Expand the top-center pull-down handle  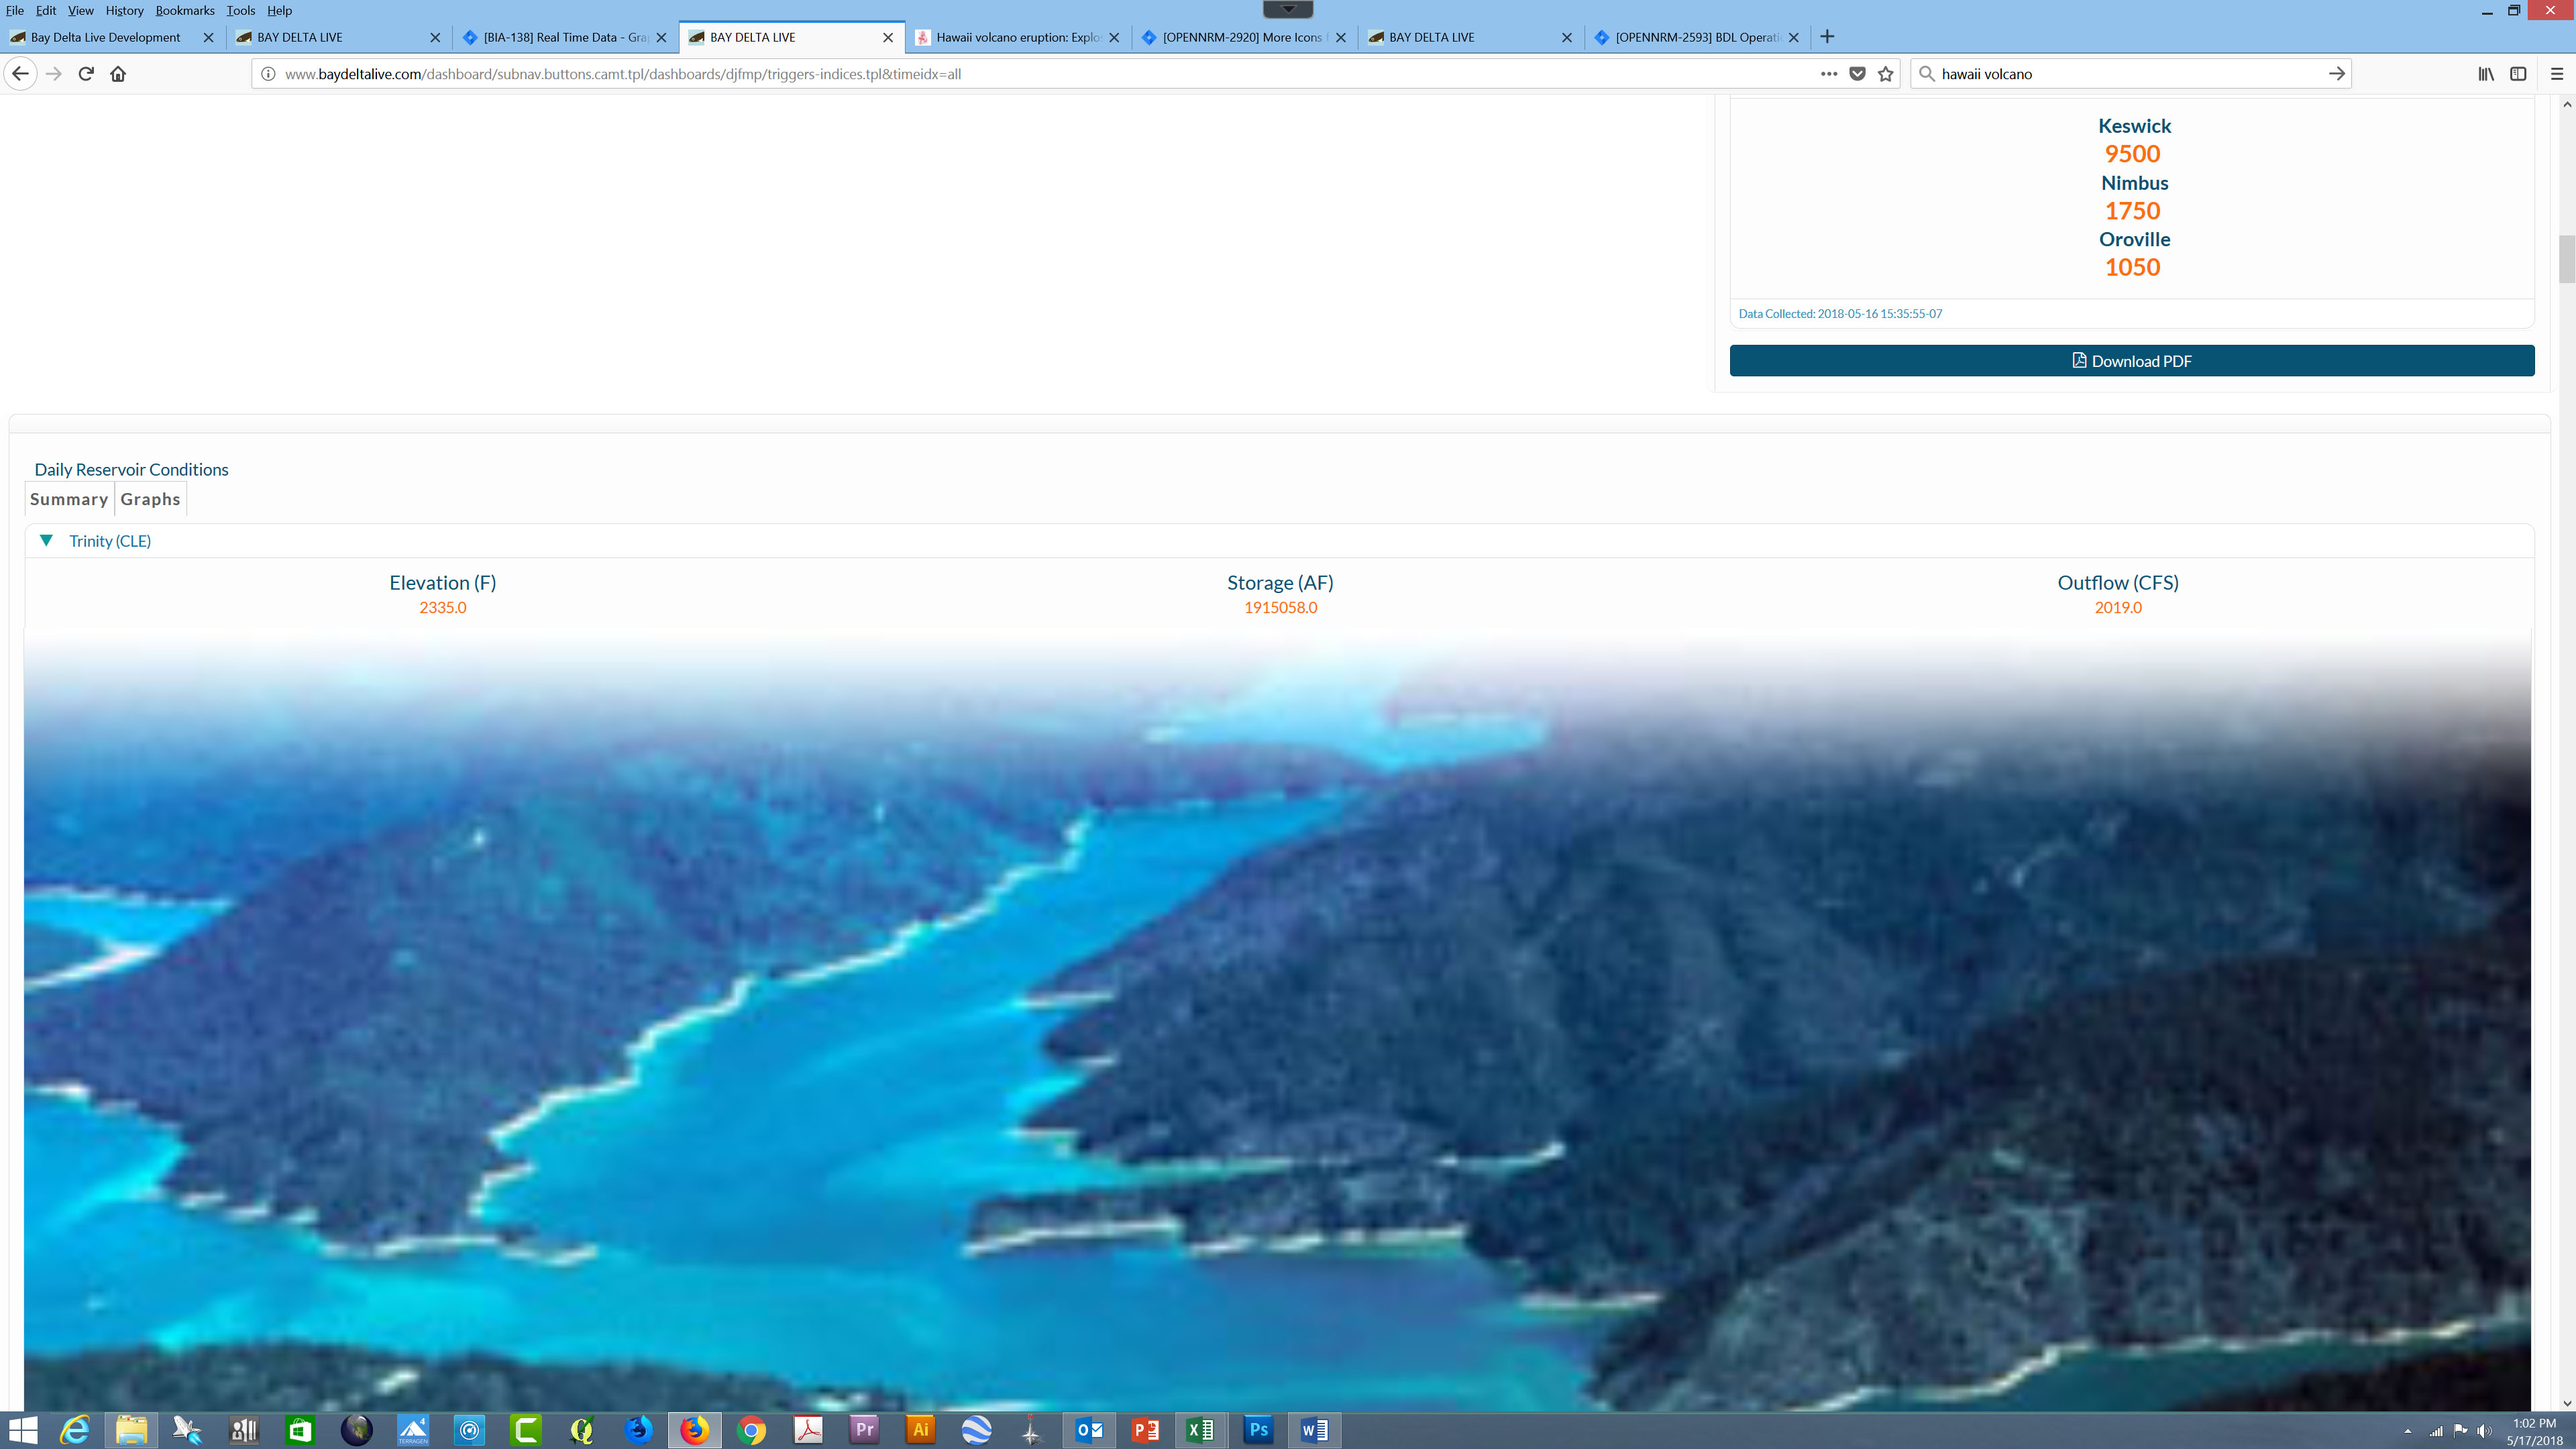click(x=1288, y=9)
